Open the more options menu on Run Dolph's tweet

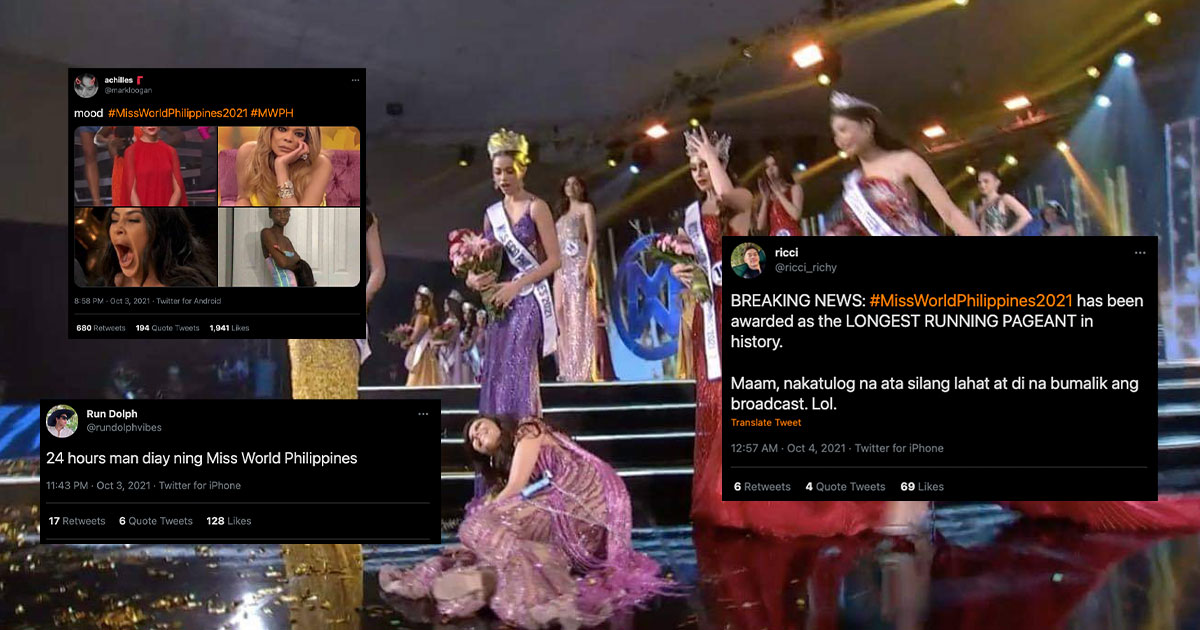424,415
